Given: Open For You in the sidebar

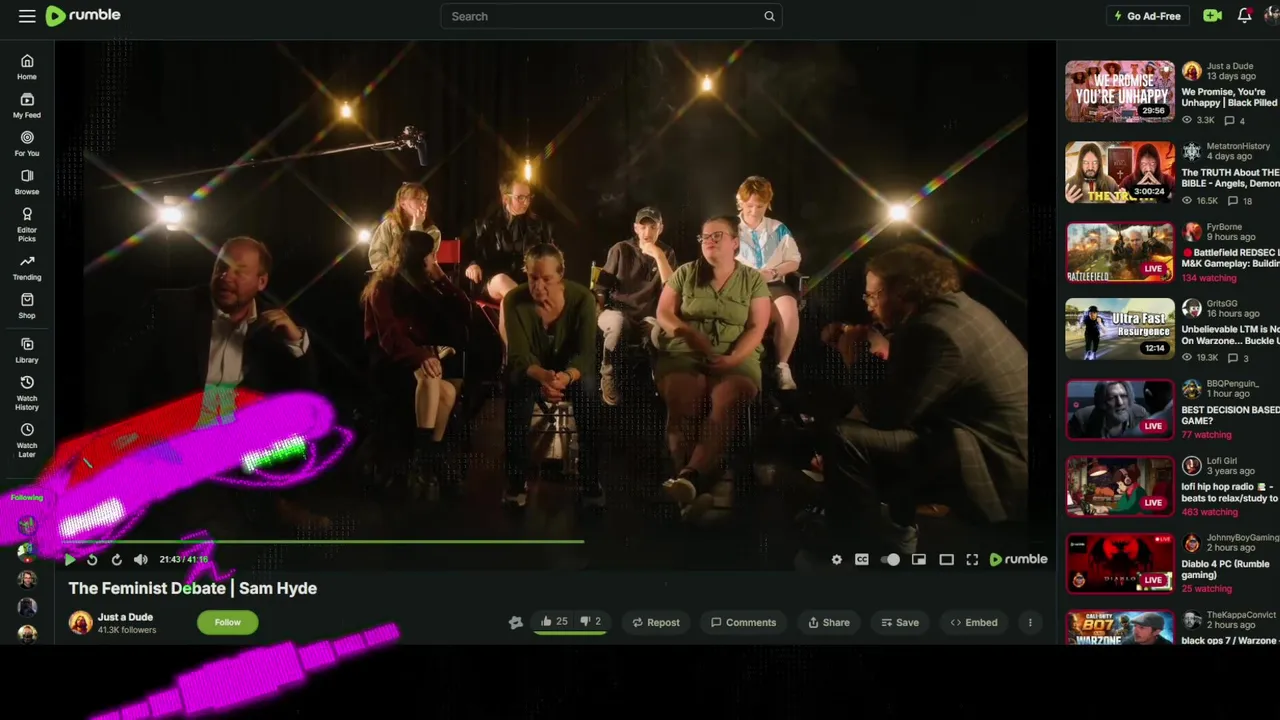Looking at the screenshot, I should (x=27, y=143).
